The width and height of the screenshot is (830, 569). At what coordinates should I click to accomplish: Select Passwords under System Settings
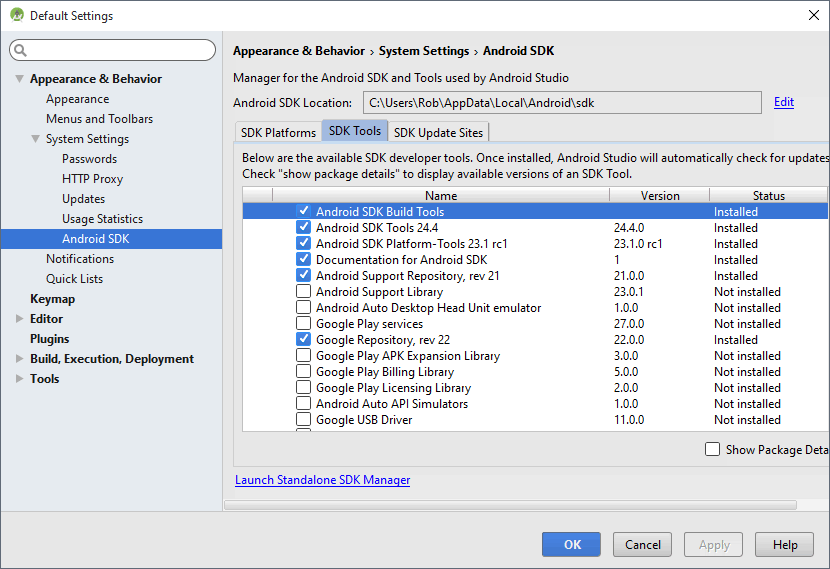pos(89,159)
